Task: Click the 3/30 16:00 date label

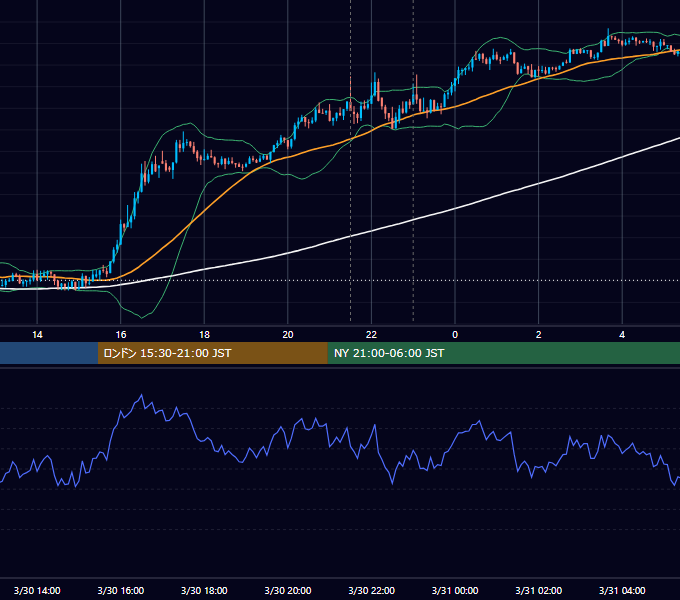Action: click(x=121, y=590)
